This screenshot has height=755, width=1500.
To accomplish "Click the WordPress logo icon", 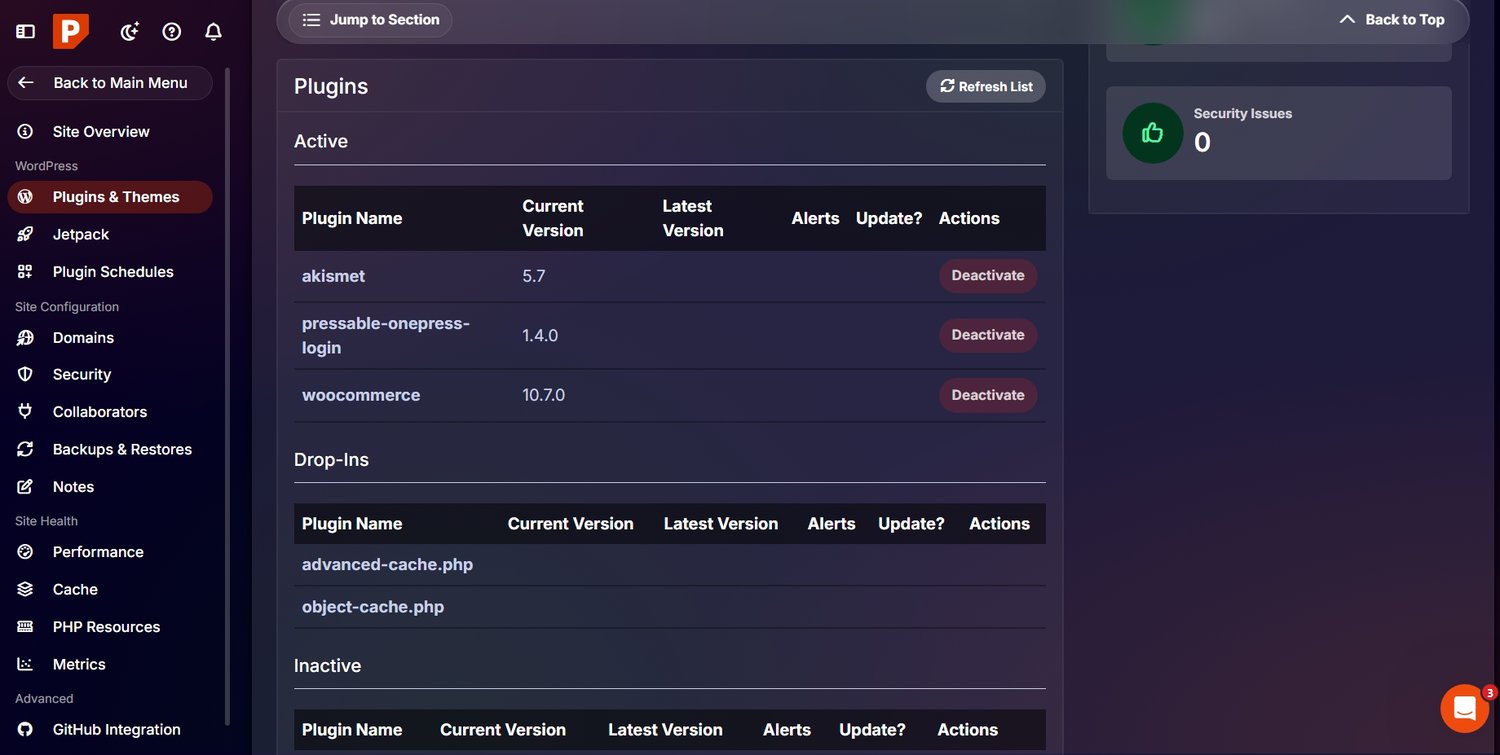I will click(25, 197).
